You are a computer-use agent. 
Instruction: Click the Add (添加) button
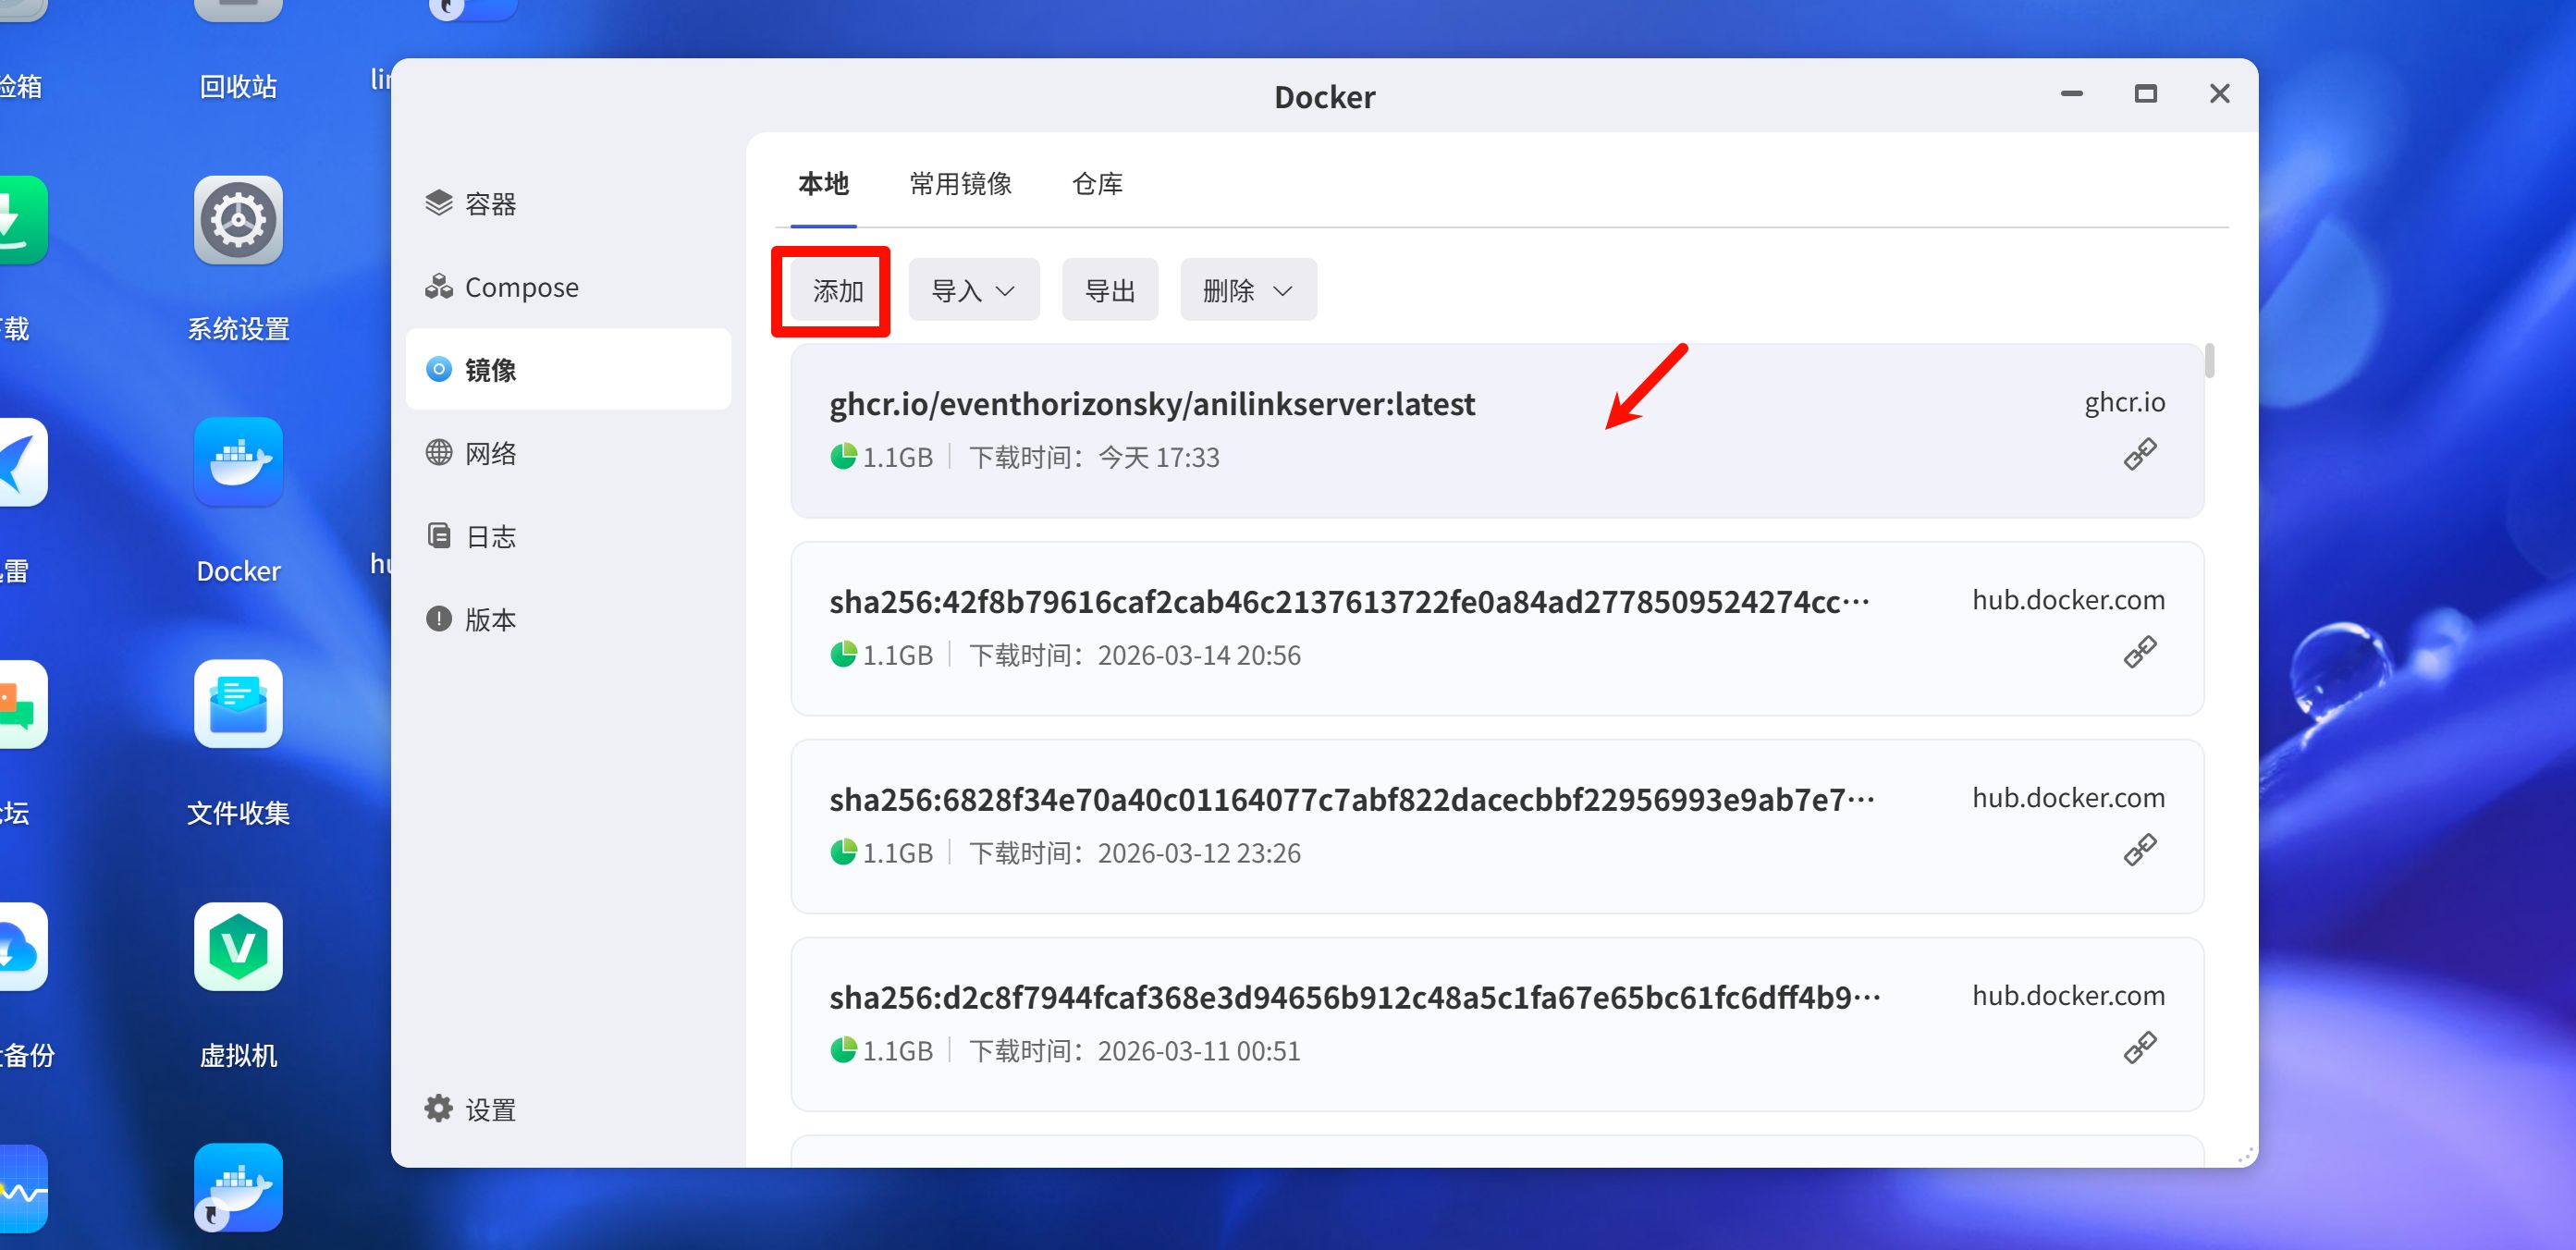pos(837,290)
